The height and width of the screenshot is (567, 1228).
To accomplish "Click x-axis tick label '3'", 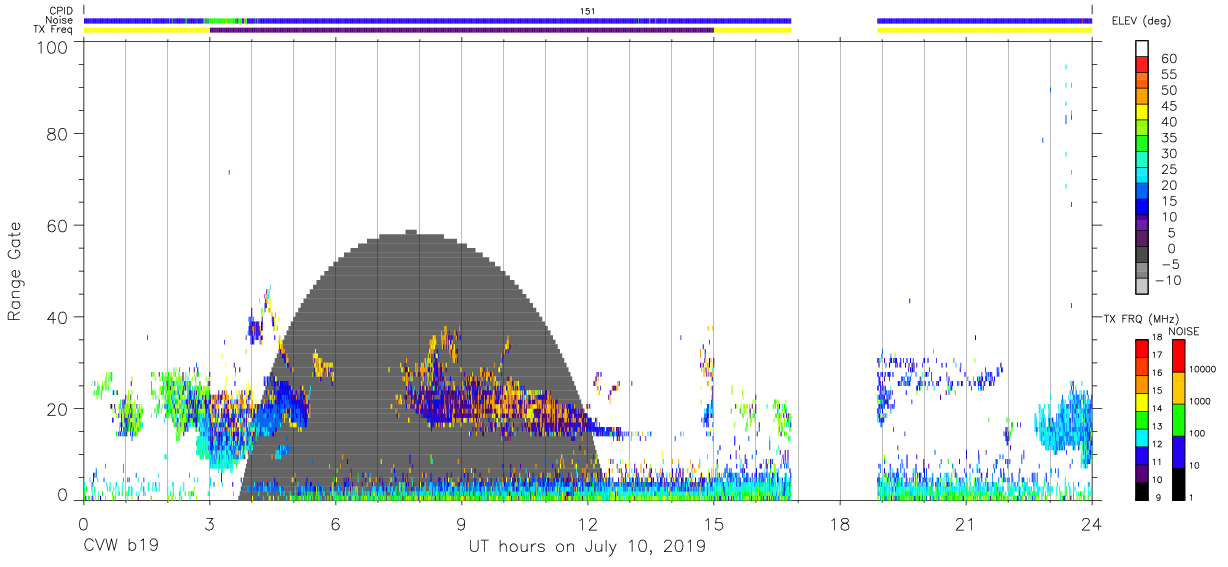I will pyautogui.click(x=209, y=524).
